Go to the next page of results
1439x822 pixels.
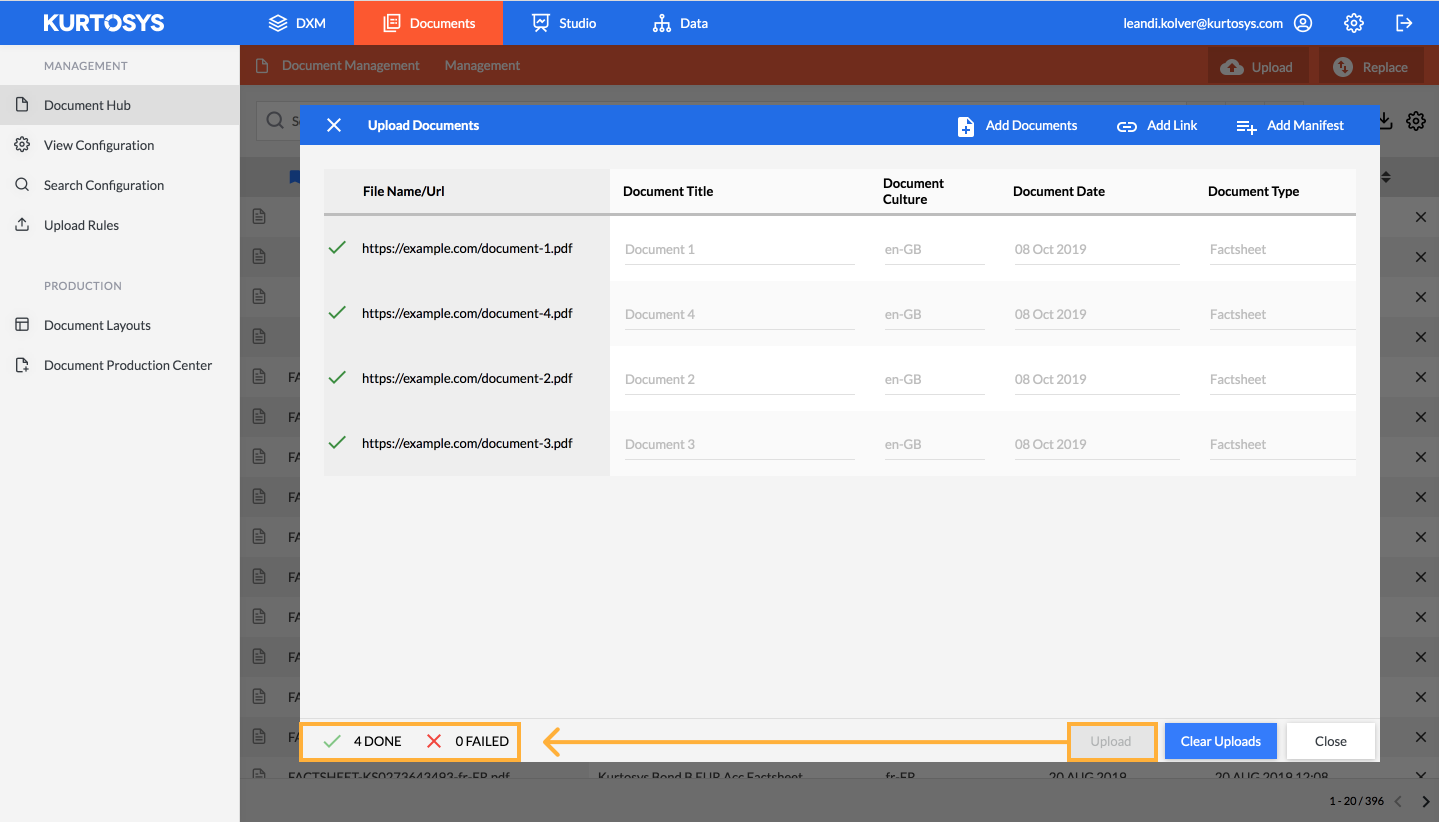tap(1426, 802)
